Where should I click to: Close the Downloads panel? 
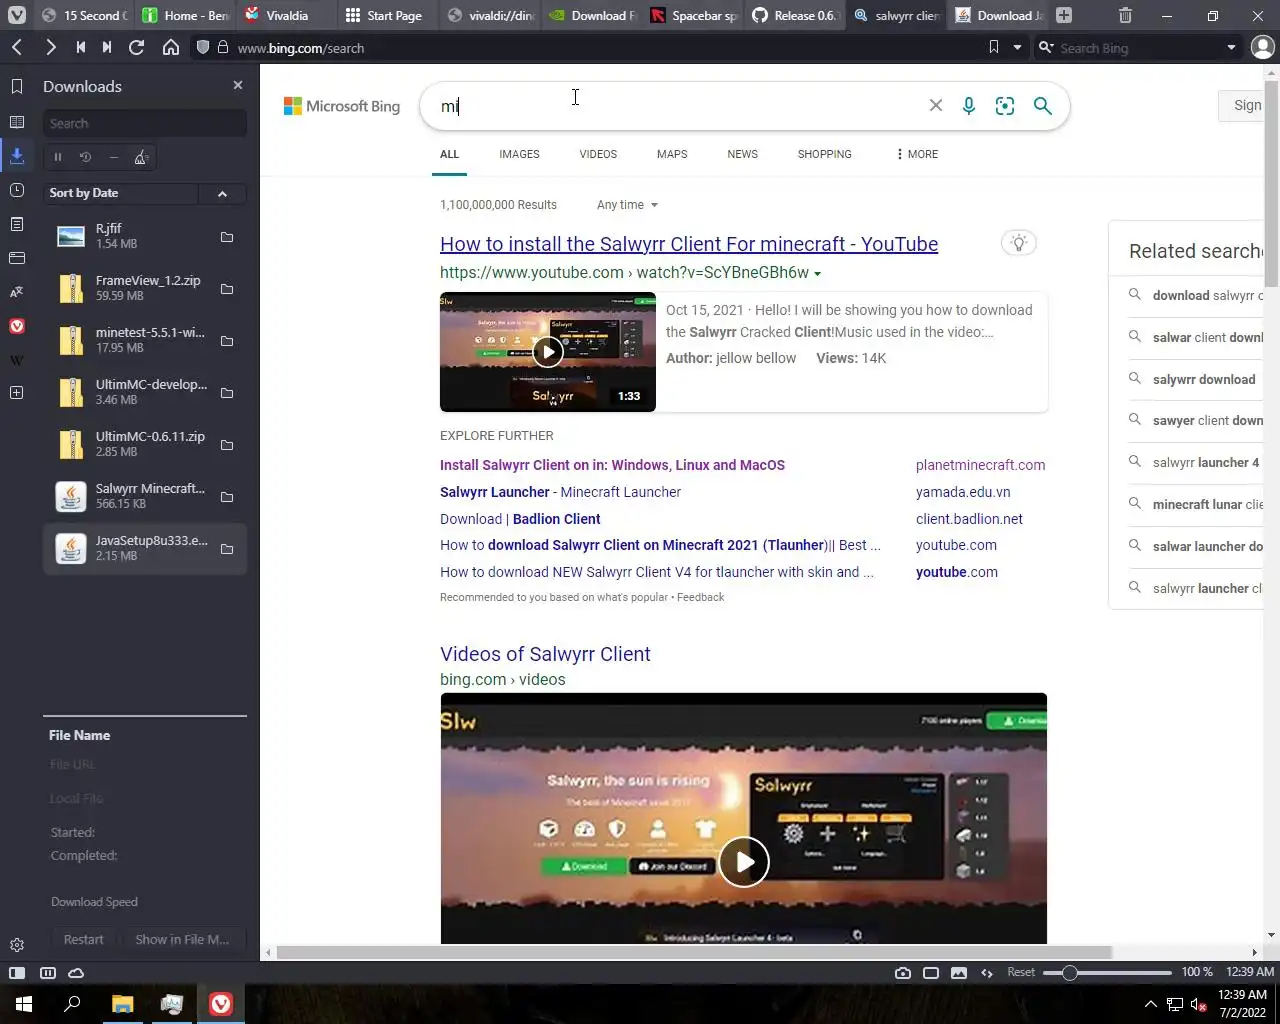pyautogui.click(x=238, y=86)
